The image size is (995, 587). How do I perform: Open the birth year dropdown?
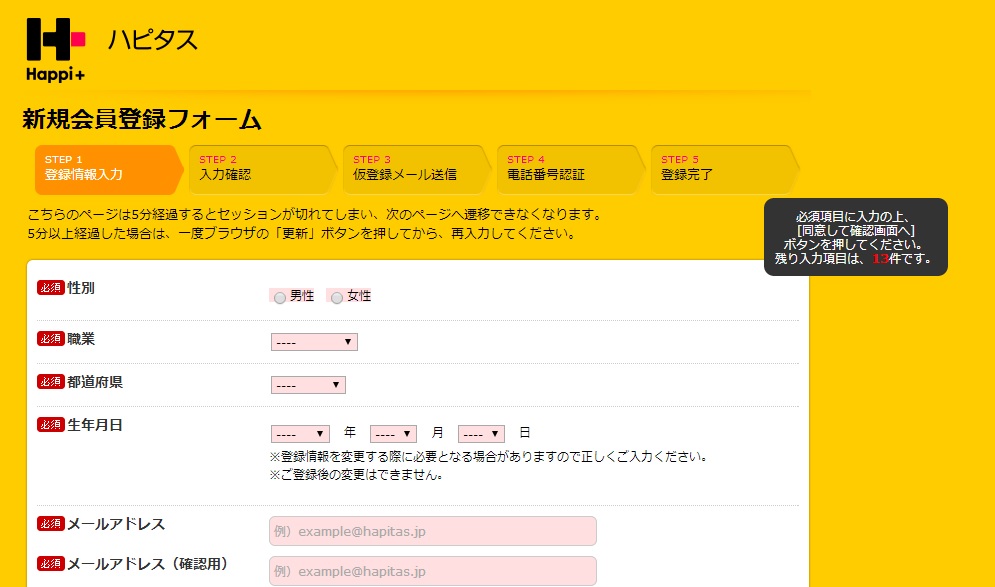(x=300, y=434)
